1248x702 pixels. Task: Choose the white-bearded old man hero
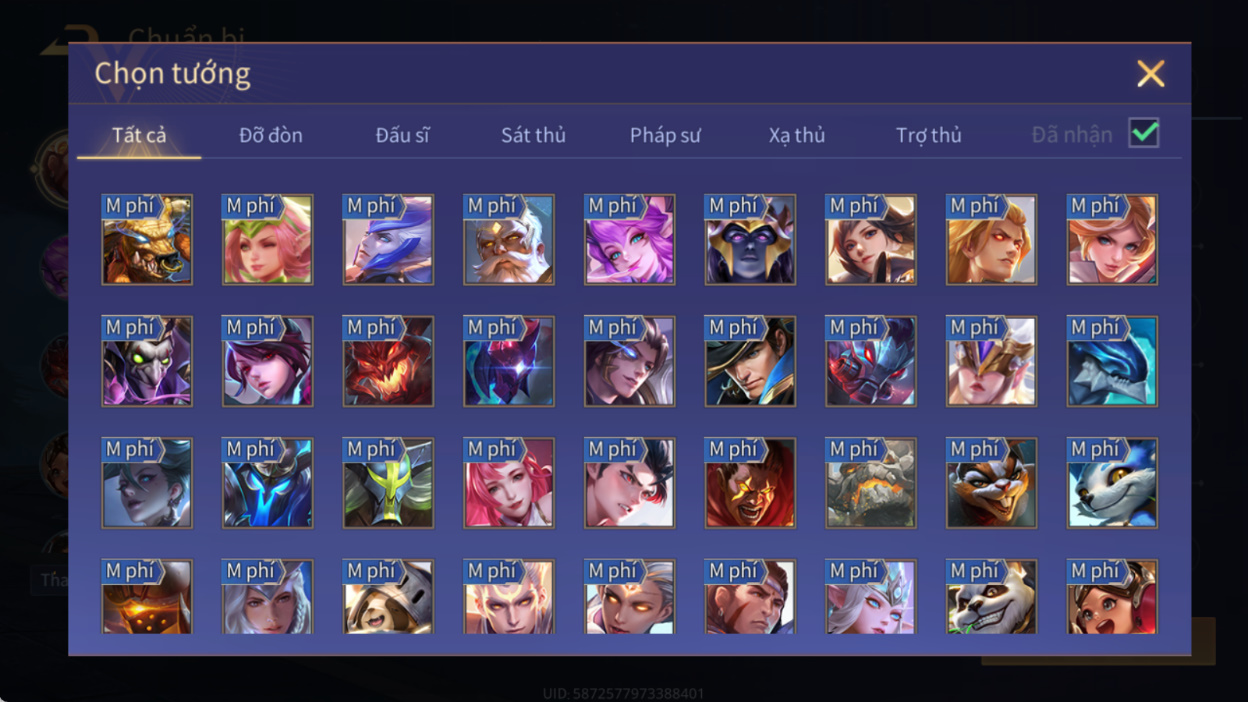point(509,240)
